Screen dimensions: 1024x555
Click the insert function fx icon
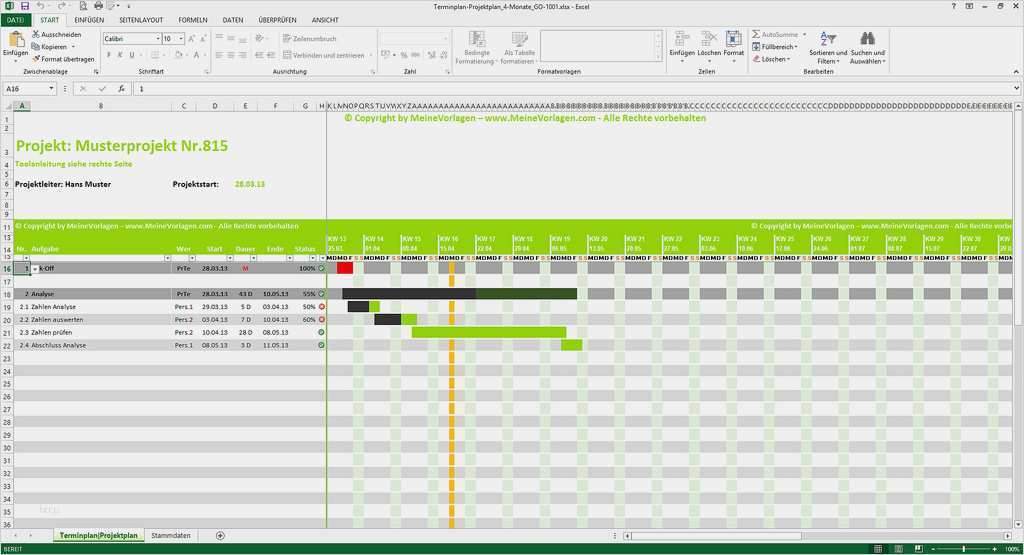pos(121,88)
